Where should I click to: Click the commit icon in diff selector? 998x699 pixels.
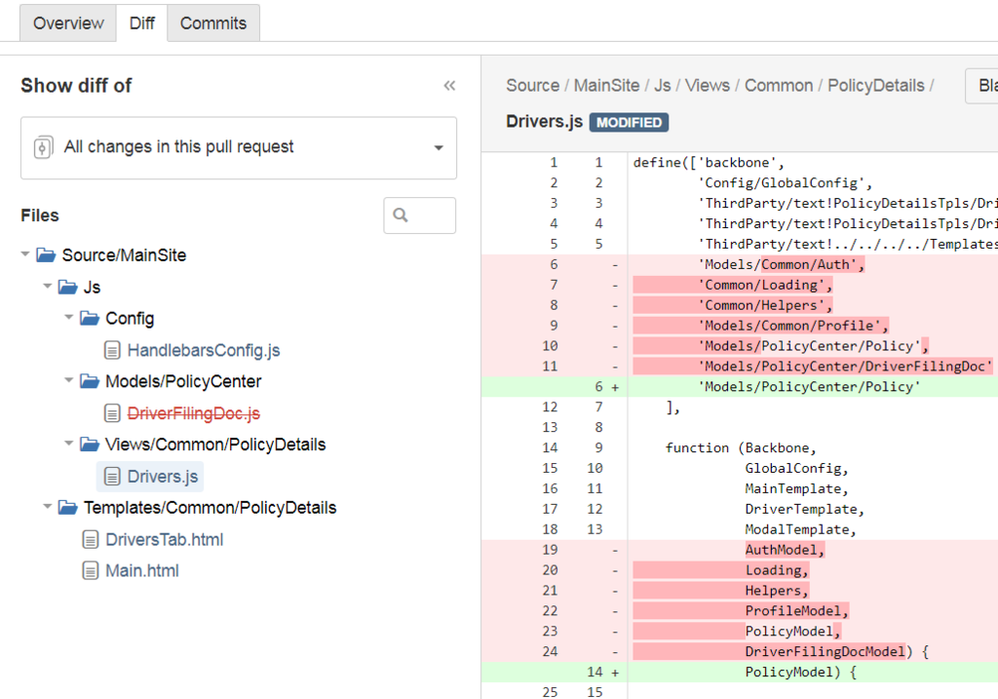[43, 147]
